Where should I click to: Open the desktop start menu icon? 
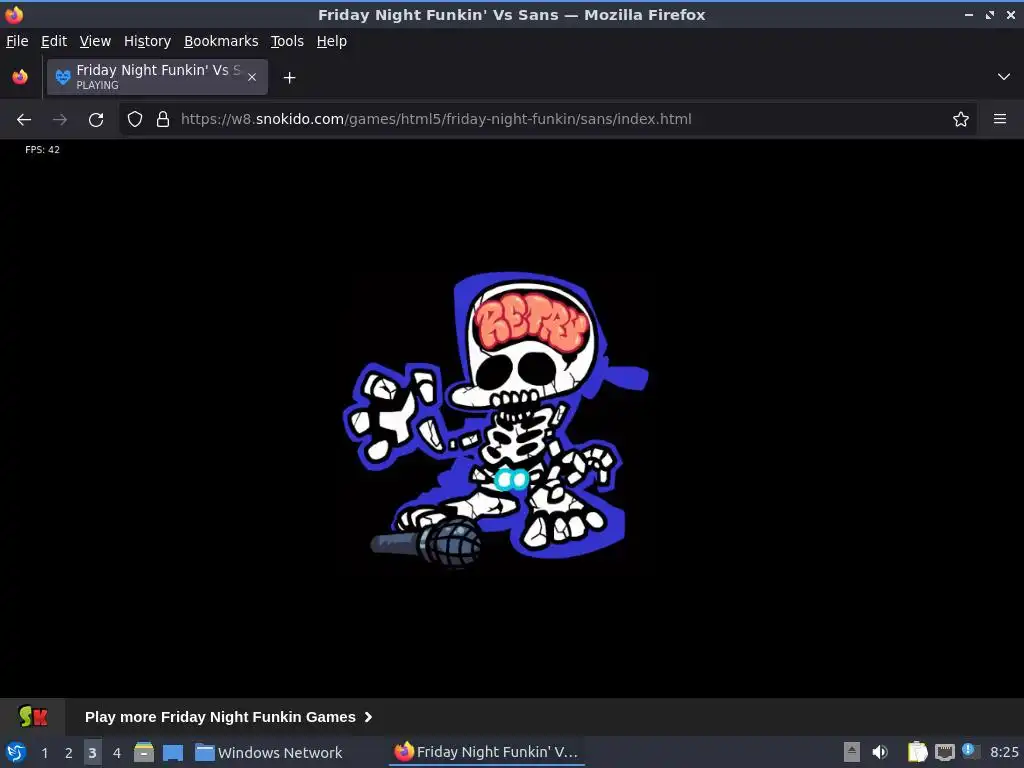tap(16, 752)
